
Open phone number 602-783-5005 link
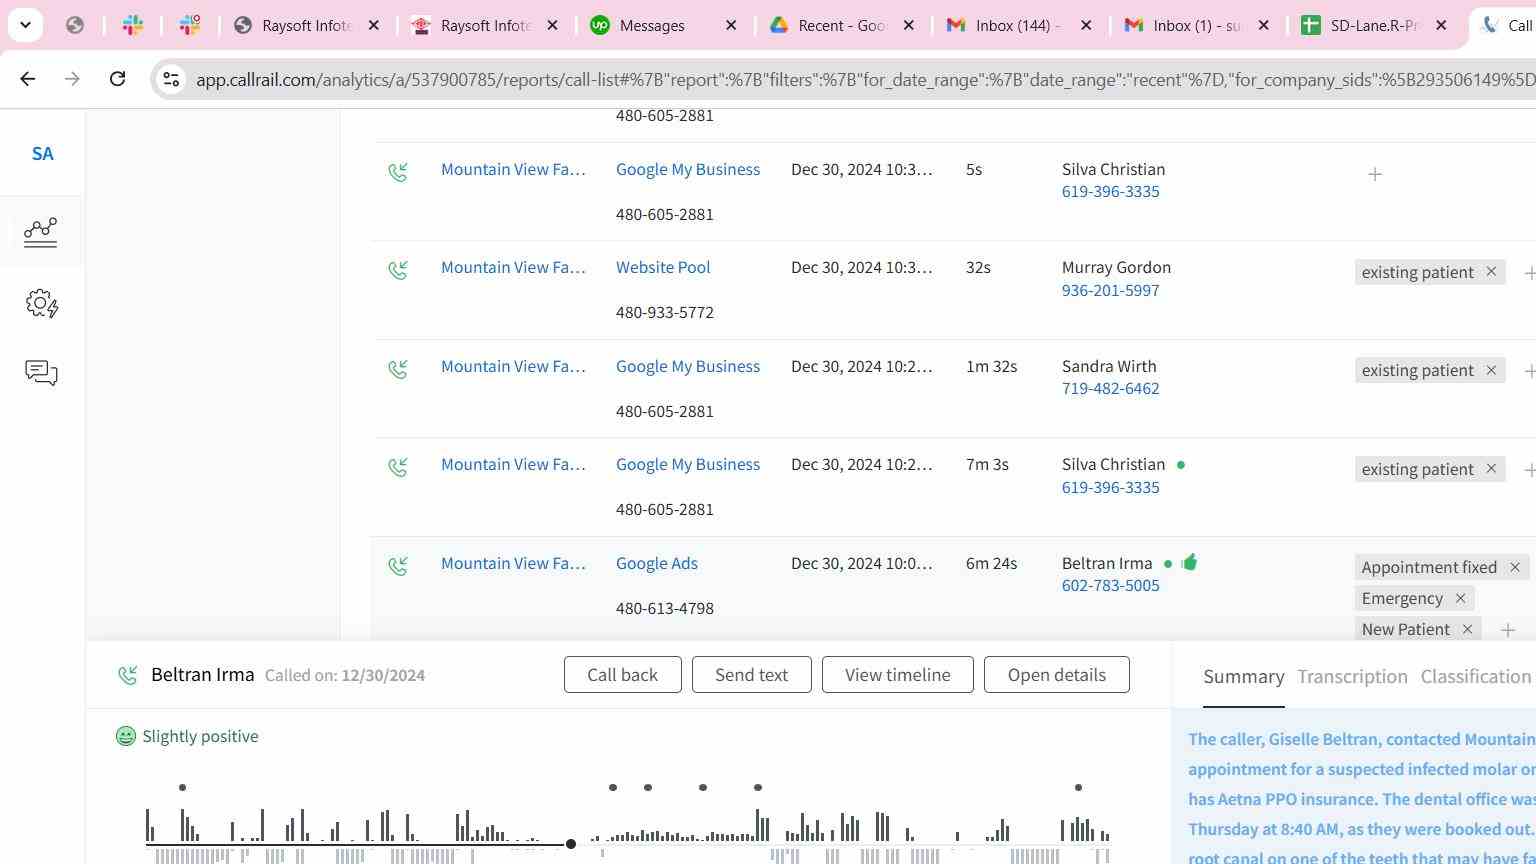tap(1110, 586)
